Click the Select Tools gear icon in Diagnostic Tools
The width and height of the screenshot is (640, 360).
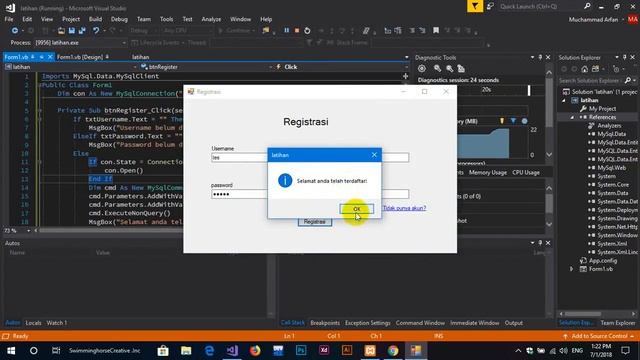422,69
